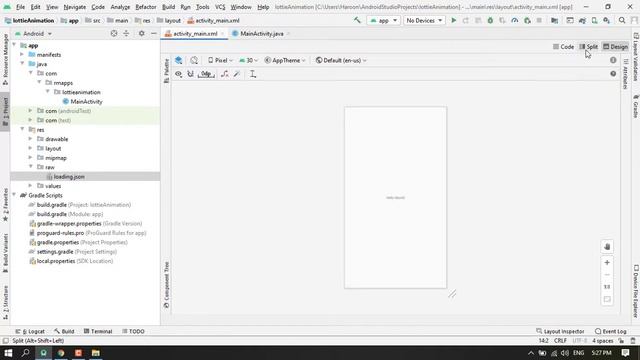Click the warnings indicator icon in design toolbar

613,60
